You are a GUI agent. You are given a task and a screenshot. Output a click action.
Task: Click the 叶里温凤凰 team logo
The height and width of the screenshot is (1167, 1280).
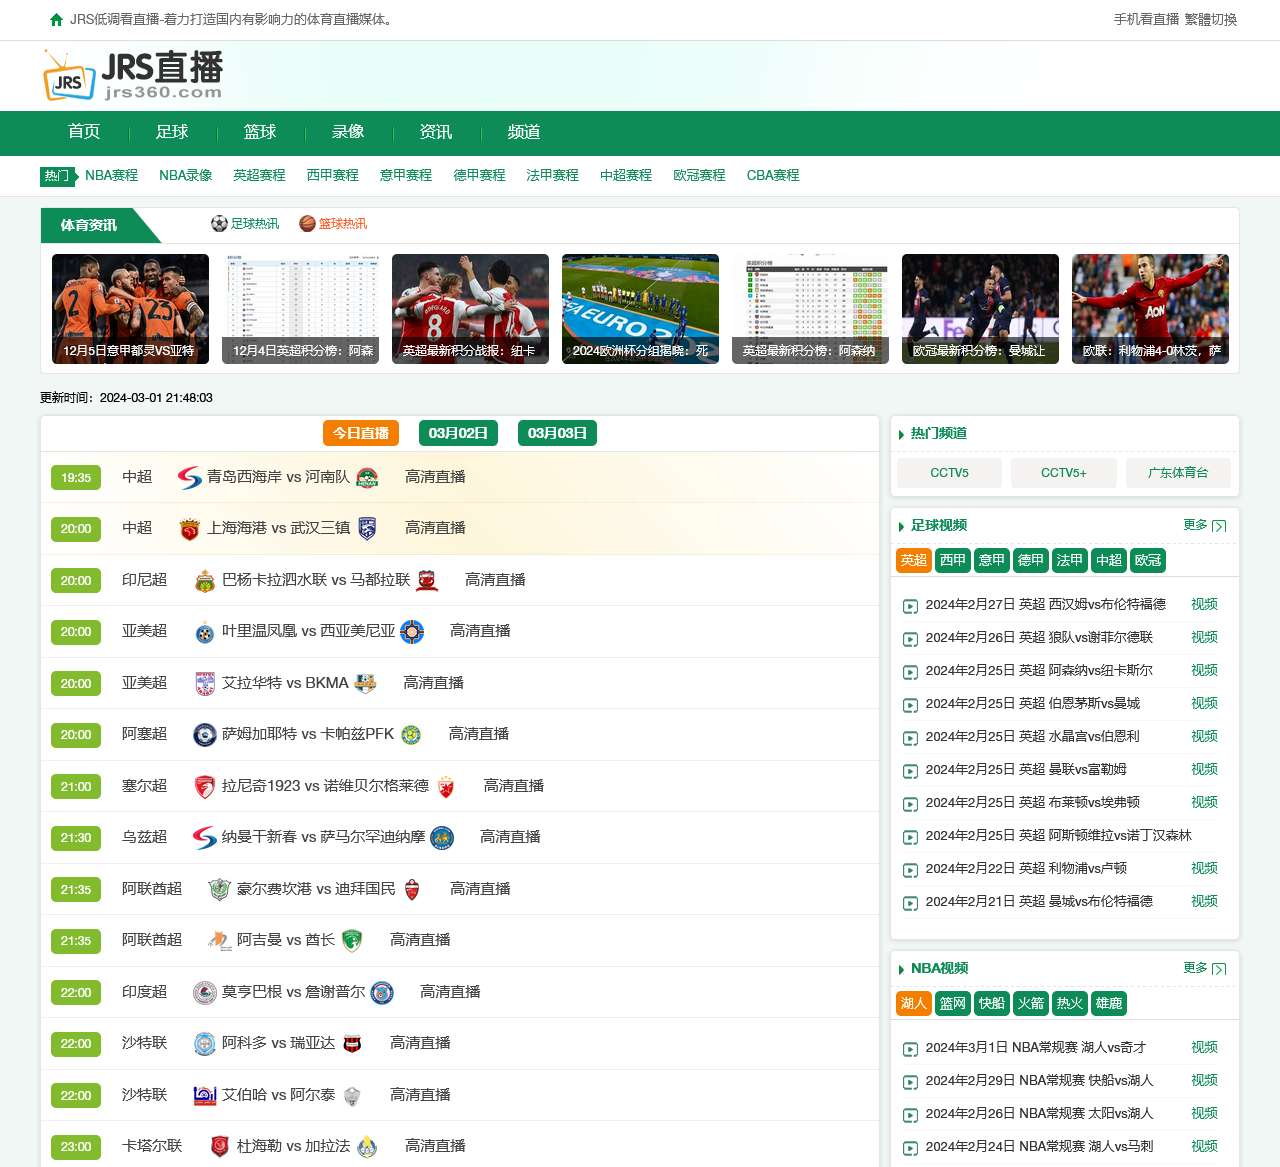click(x=205, y=632)
